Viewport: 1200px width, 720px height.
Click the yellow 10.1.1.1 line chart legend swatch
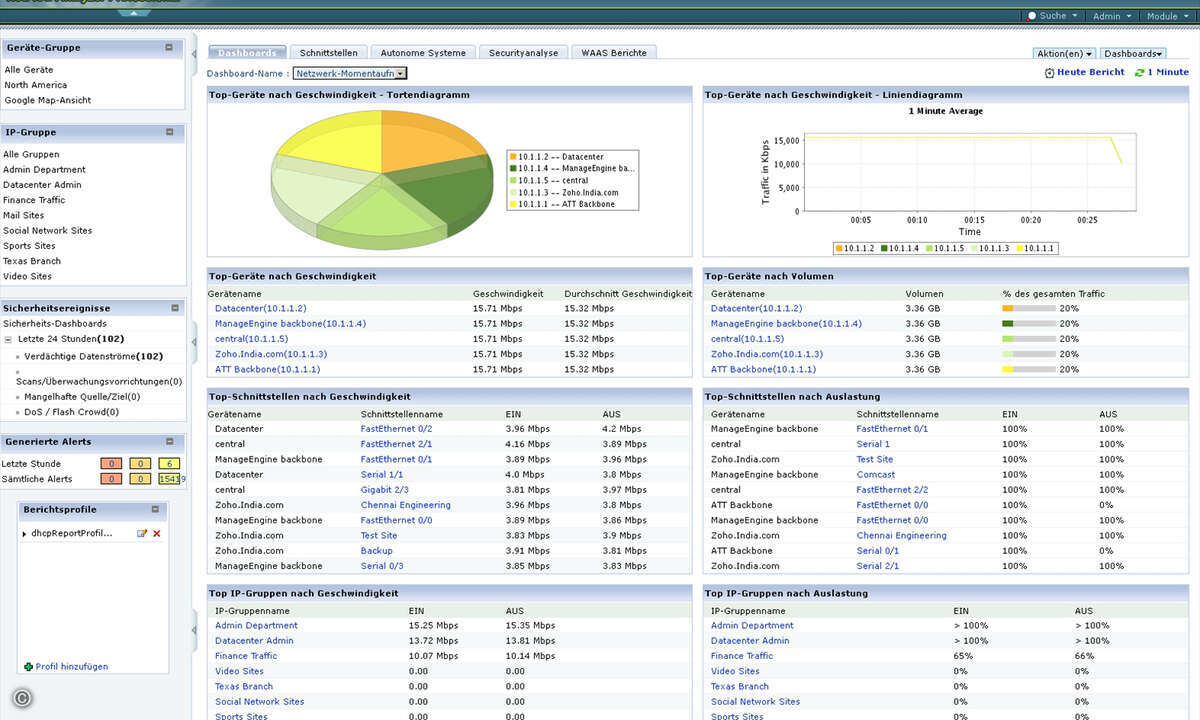[1021, 248]
